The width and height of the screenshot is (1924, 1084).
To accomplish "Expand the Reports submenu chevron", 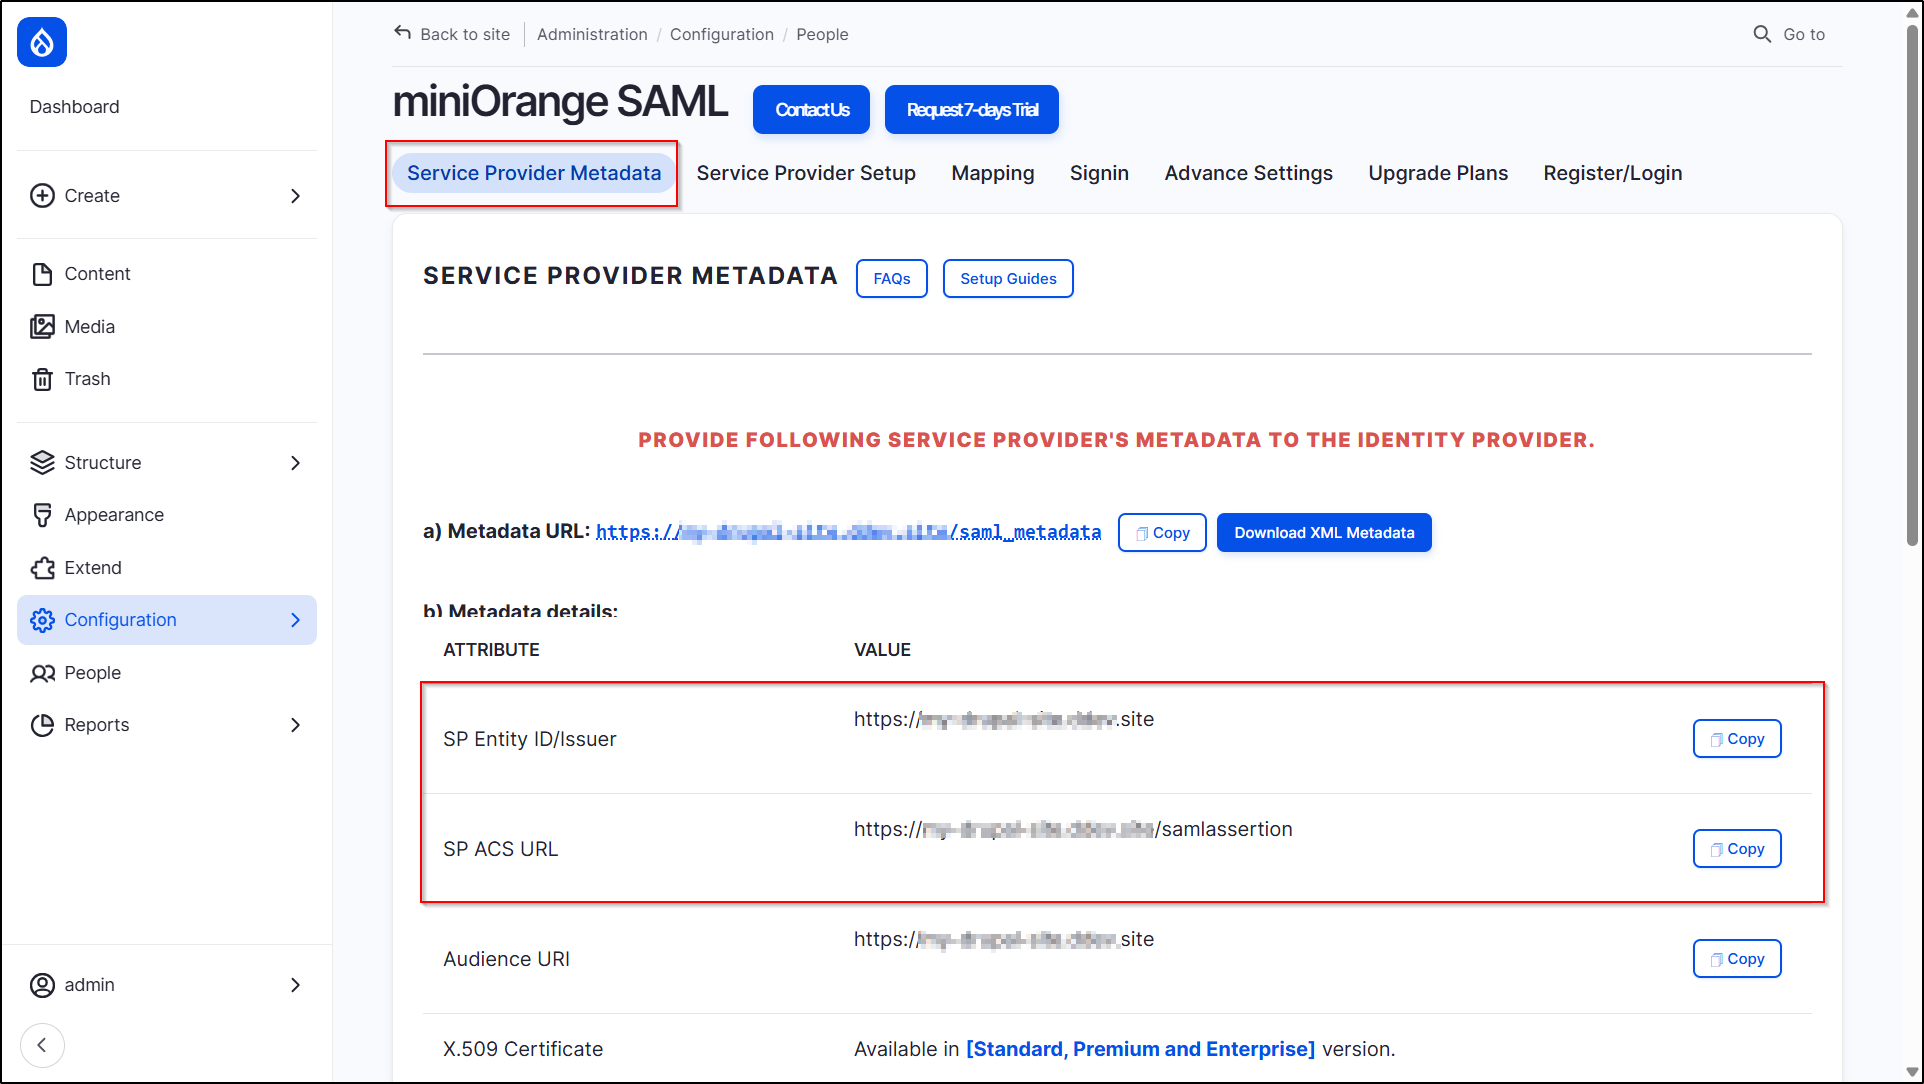I will point(295,725).
